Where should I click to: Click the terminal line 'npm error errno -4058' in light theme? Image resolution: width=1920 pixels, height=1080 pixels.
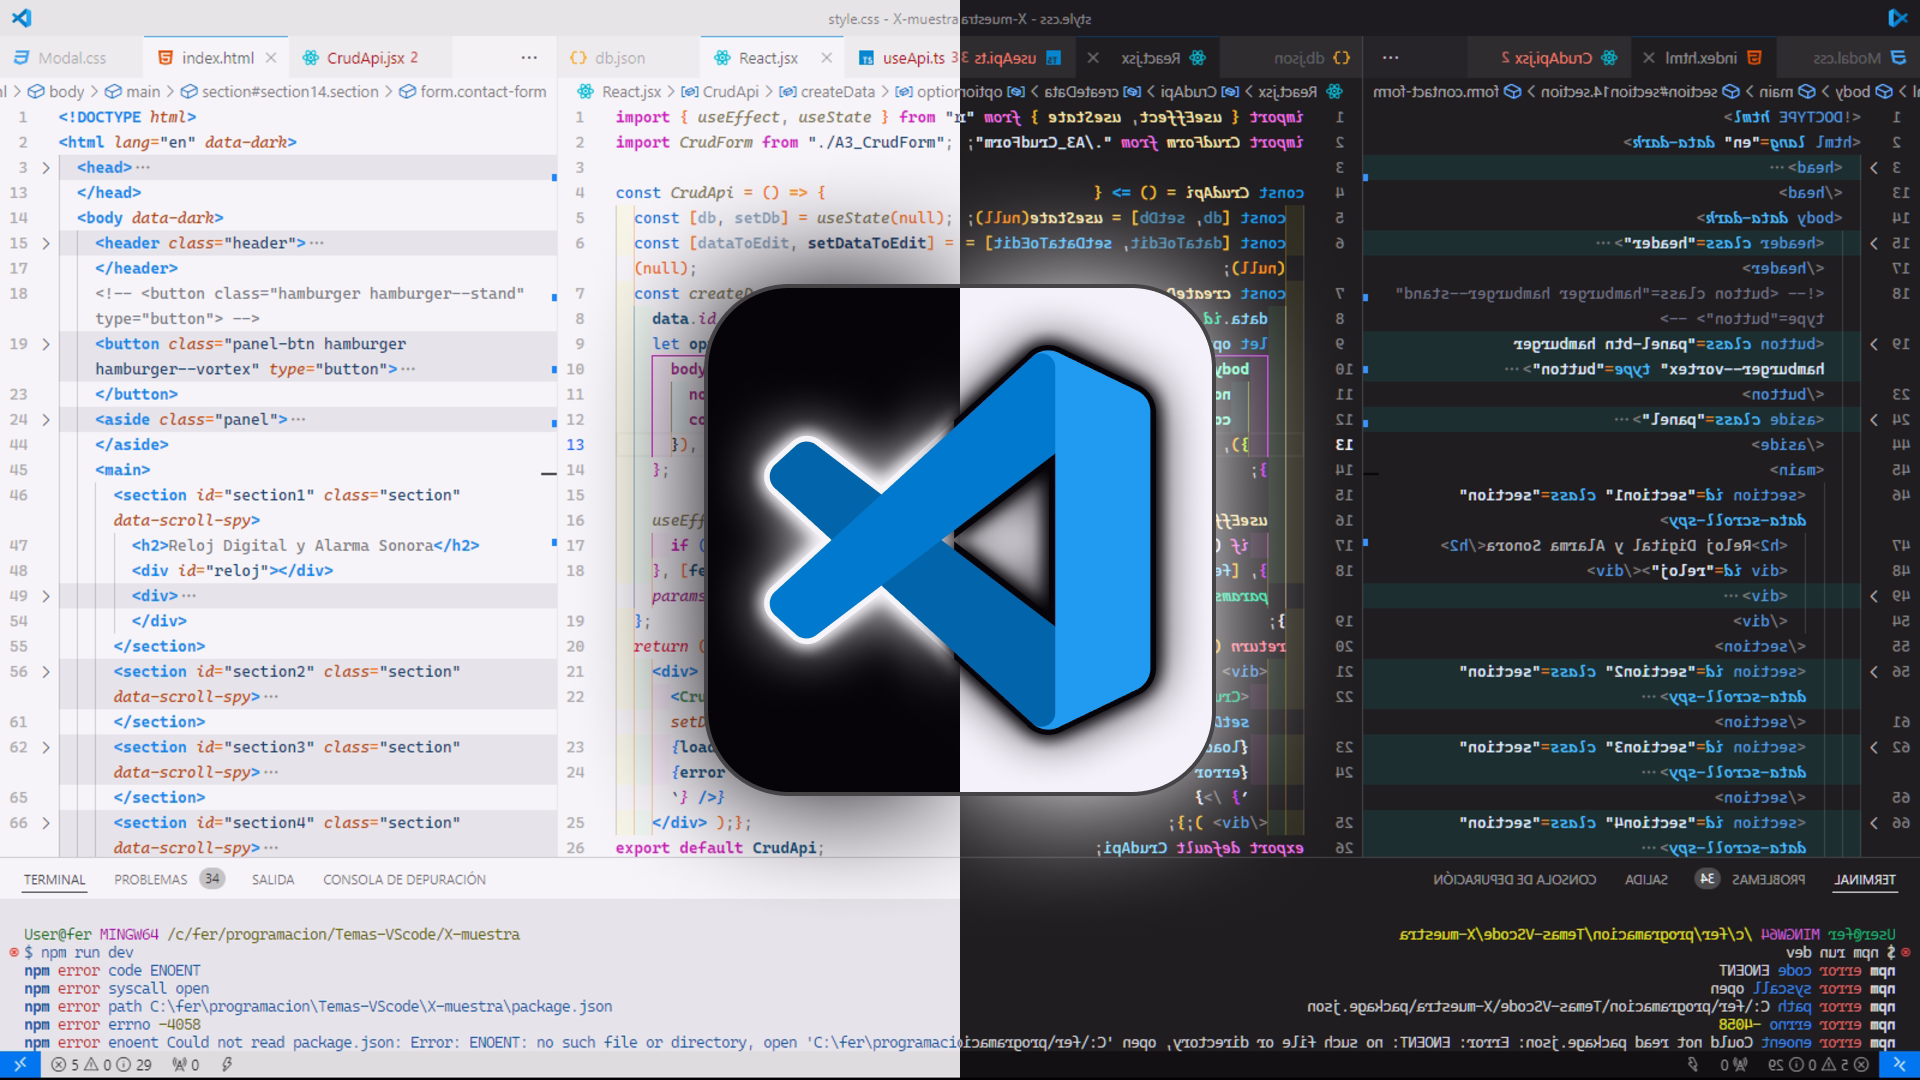(x=112, y=1025)
